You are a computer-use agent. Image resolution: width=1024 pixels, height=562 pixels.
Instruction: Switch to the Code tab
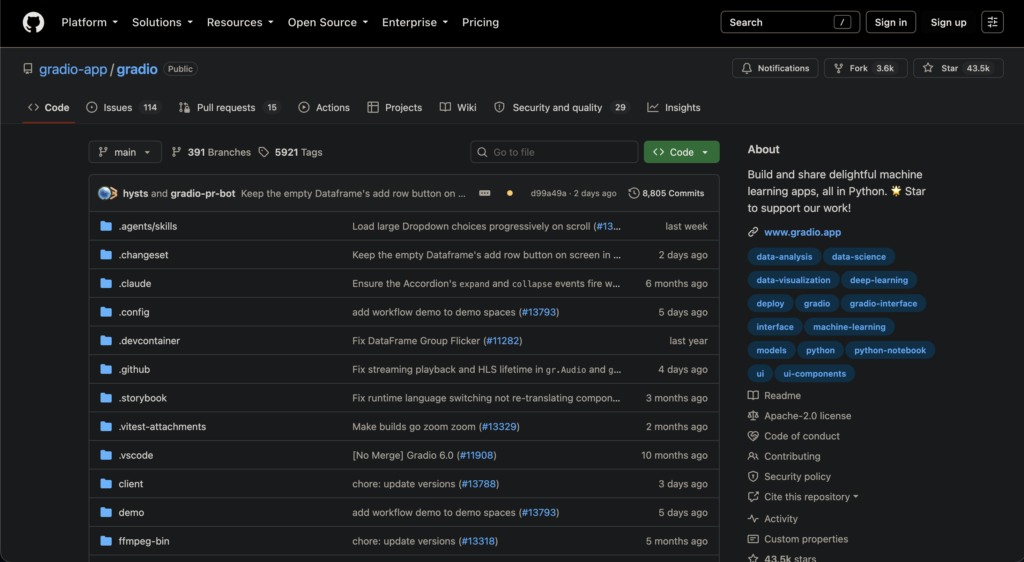pos(48,107)
